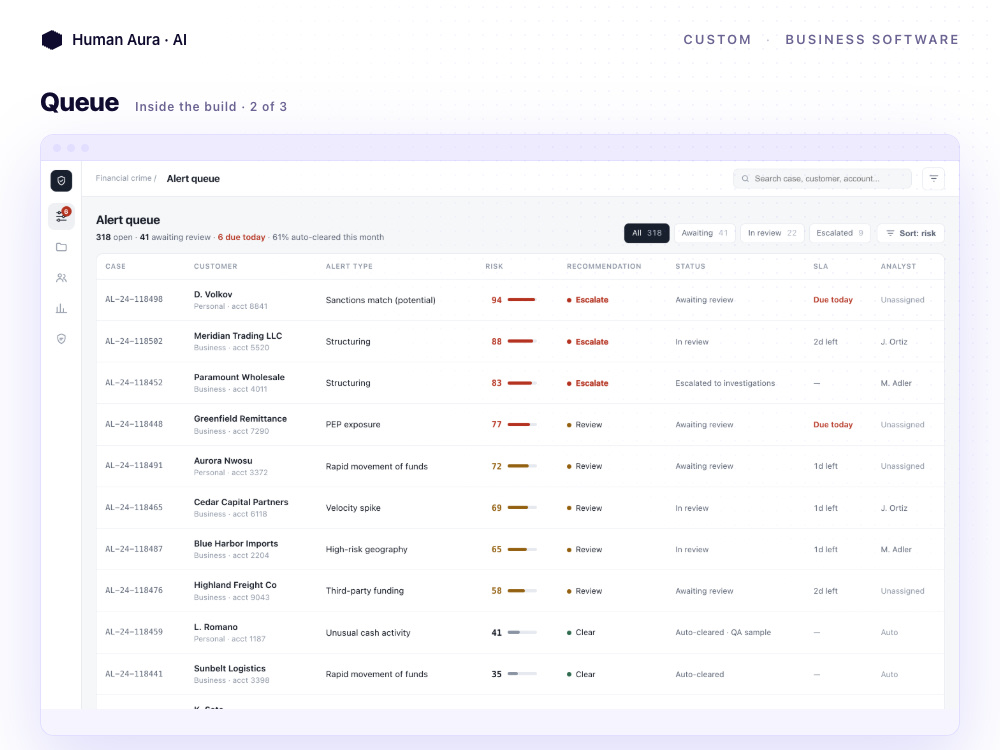Click risk bar for score 94

pyautogui.click(x=522, y=300)
